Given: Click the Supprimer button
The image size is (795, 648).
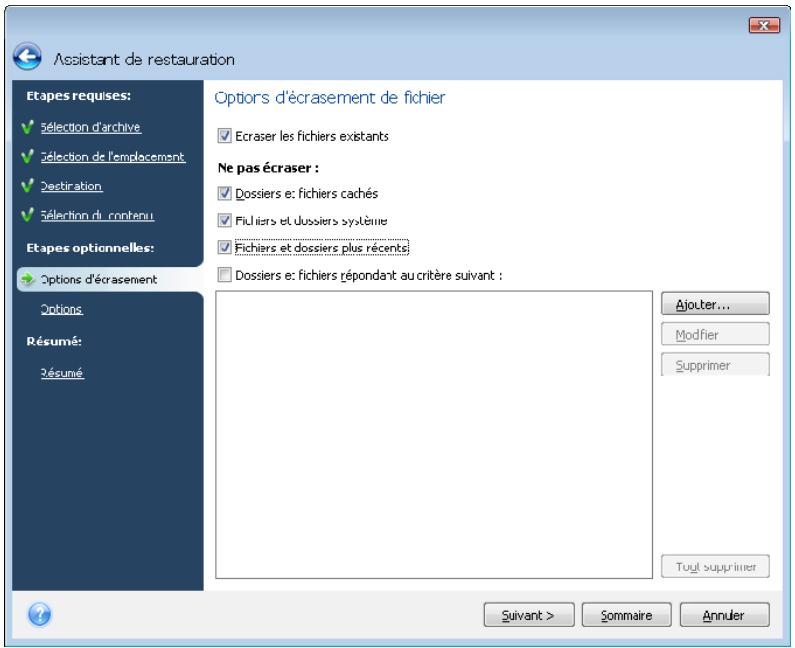Looking at the screenshot, I should (x=715, y=365).
